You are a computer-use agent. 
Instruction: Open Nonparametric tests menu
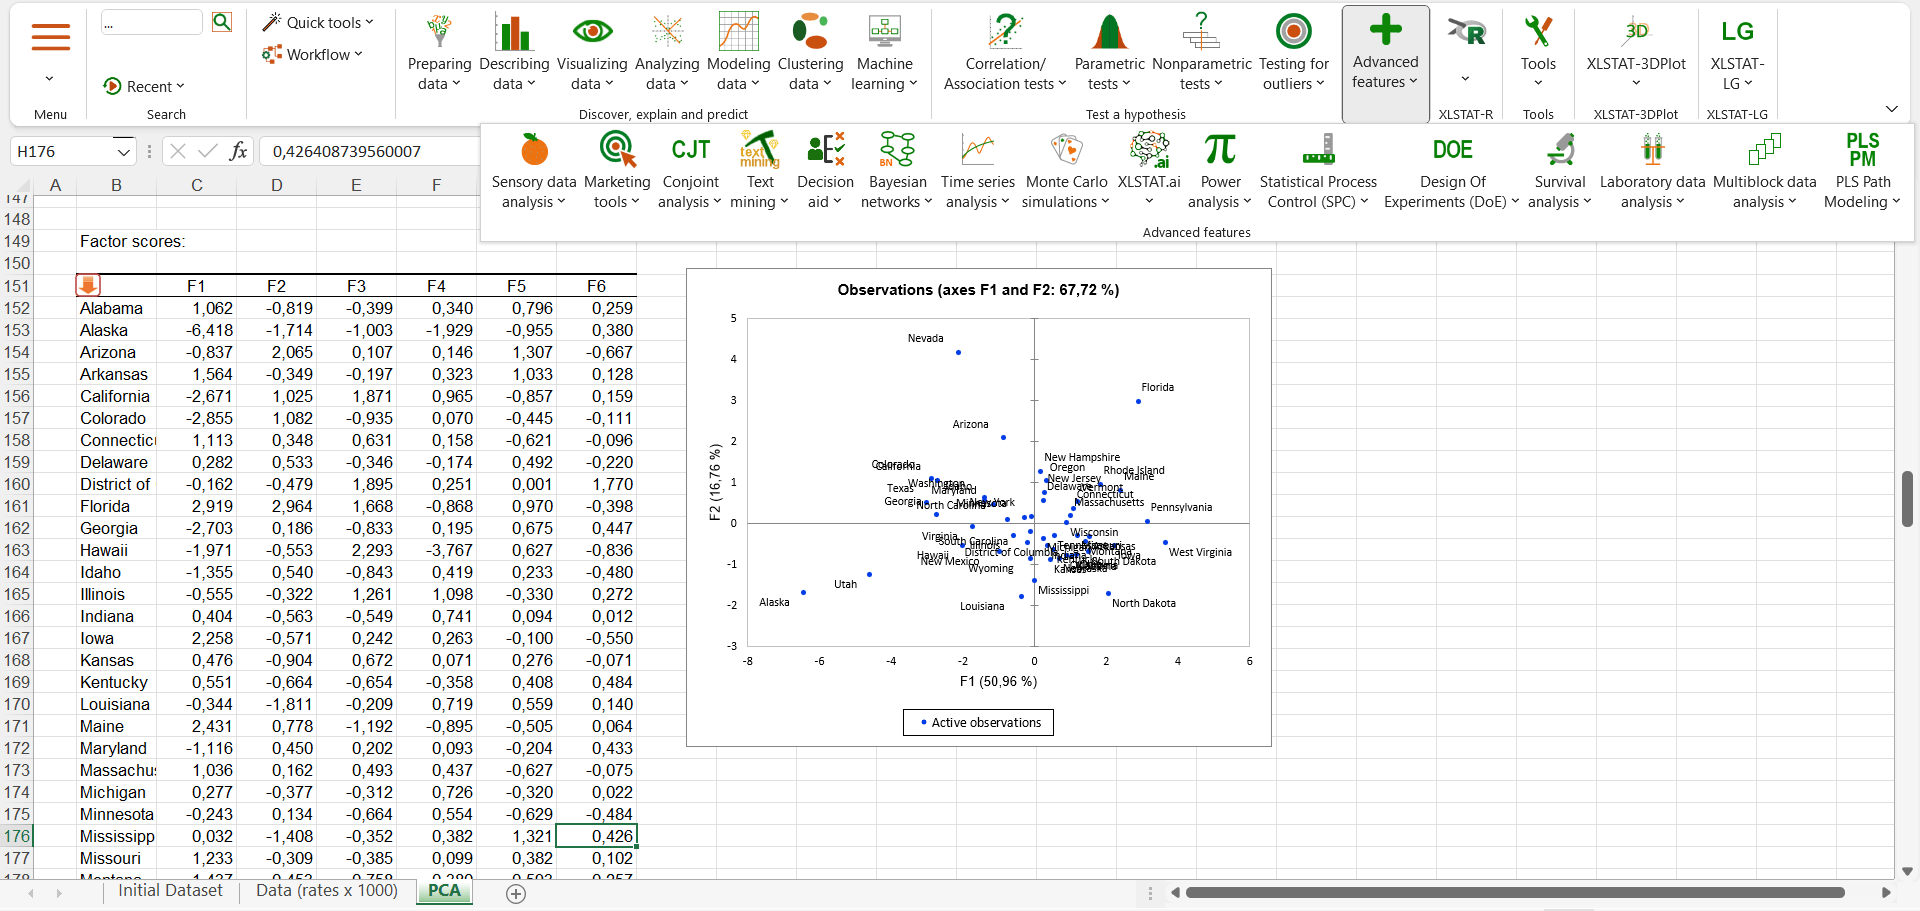point(1201,54)
